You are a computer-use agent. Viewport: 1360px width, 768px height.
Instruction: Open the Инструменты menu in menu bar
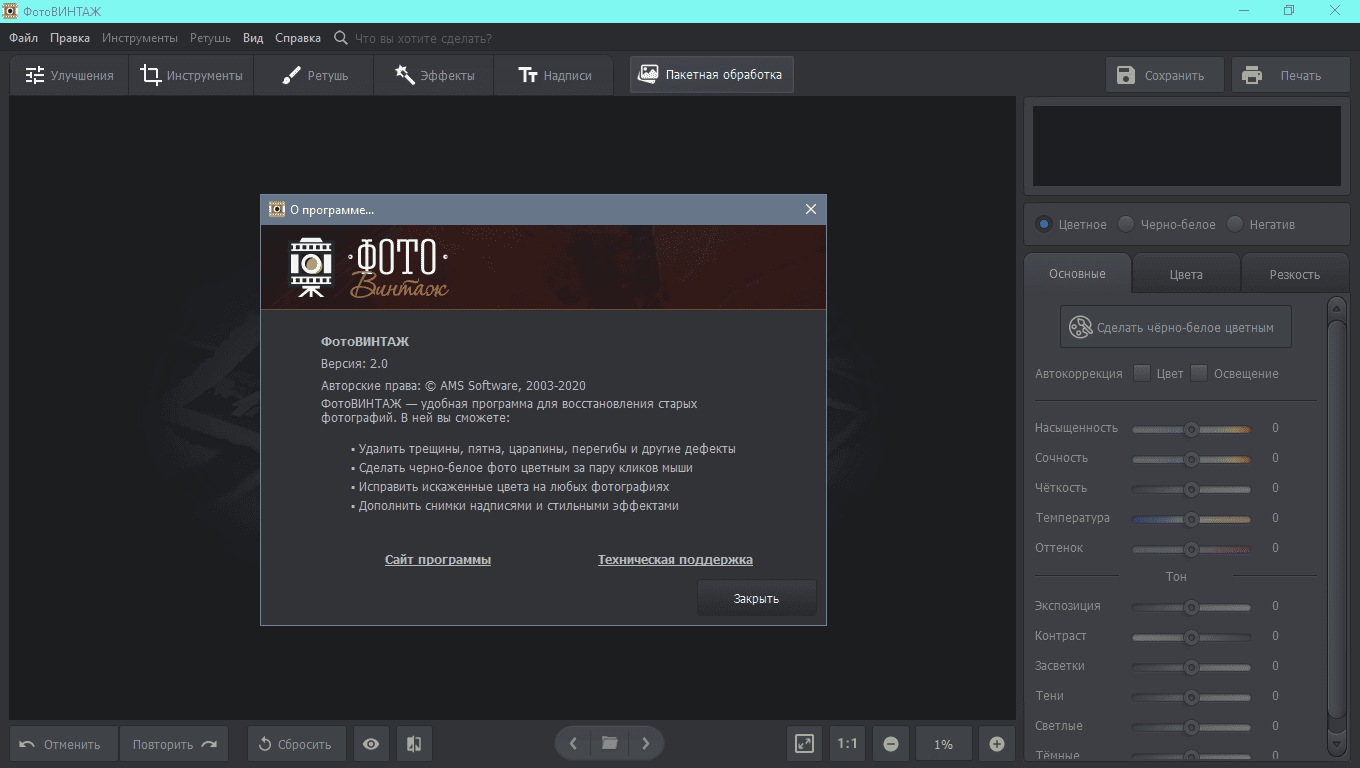pos(140,38)
